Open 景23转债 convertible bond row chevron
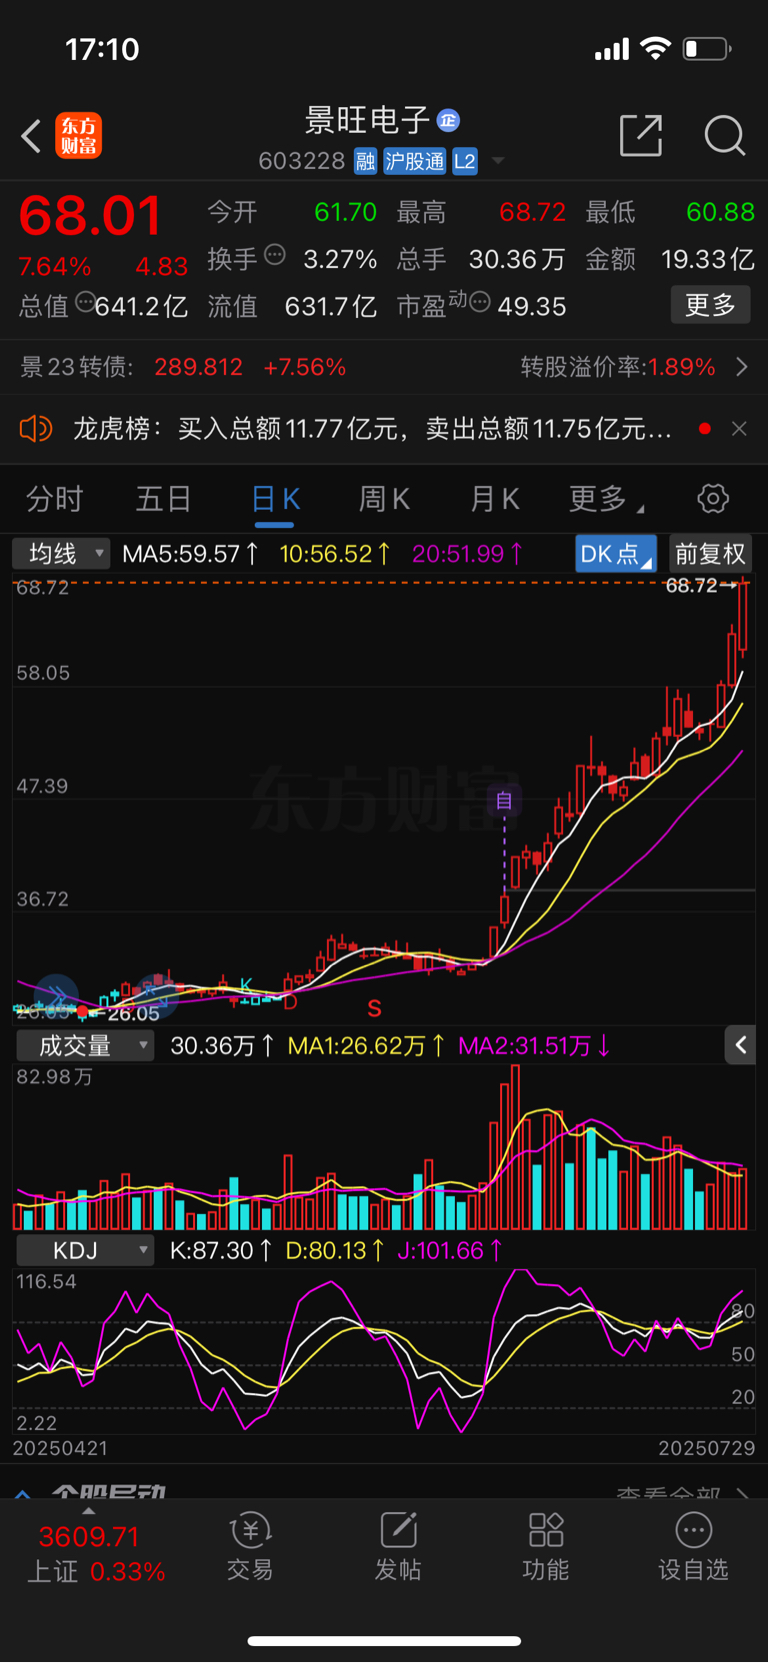 point(741,367)
